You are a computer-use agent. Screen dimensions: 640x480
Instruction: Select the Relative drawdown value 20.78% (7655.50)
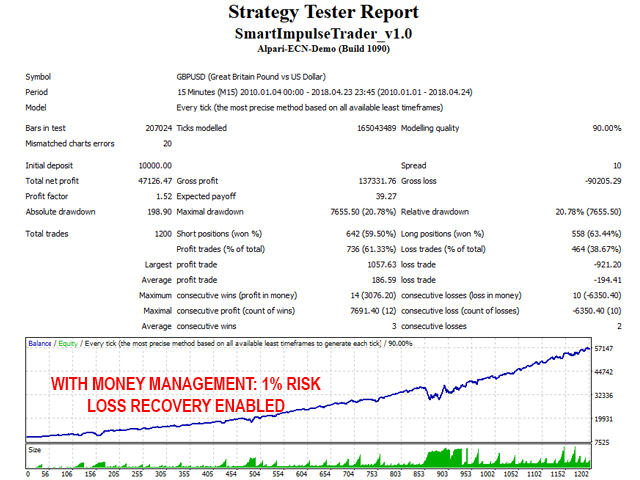tap(588, 212)
